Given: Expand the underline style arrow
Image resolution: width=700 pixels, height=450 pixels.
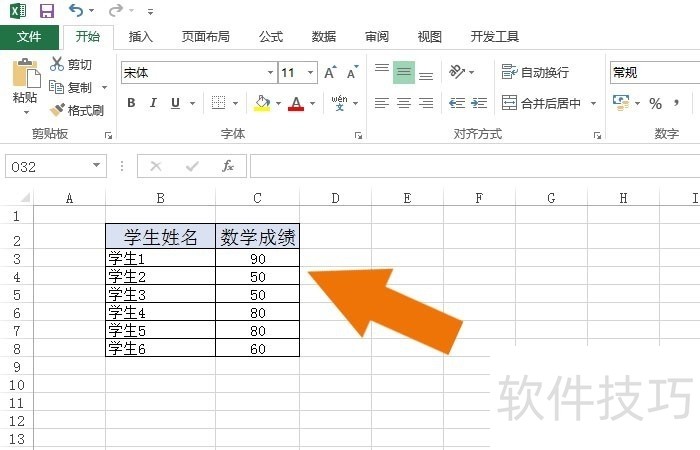Looking at the screenshot, I should tap(192, 104).
